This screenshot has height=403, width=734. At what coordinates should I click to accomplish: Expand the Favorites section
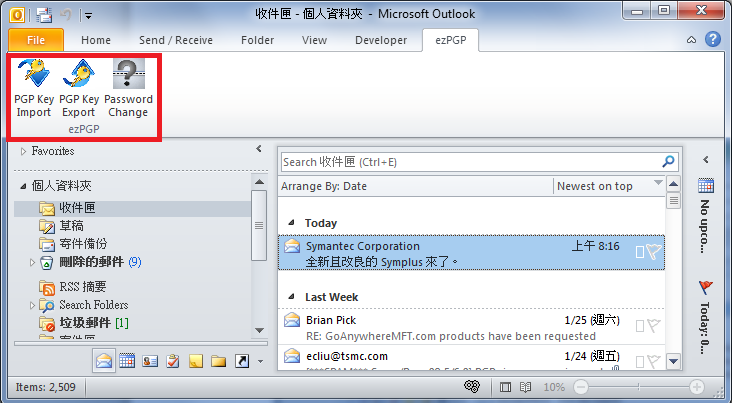(24, 152)
